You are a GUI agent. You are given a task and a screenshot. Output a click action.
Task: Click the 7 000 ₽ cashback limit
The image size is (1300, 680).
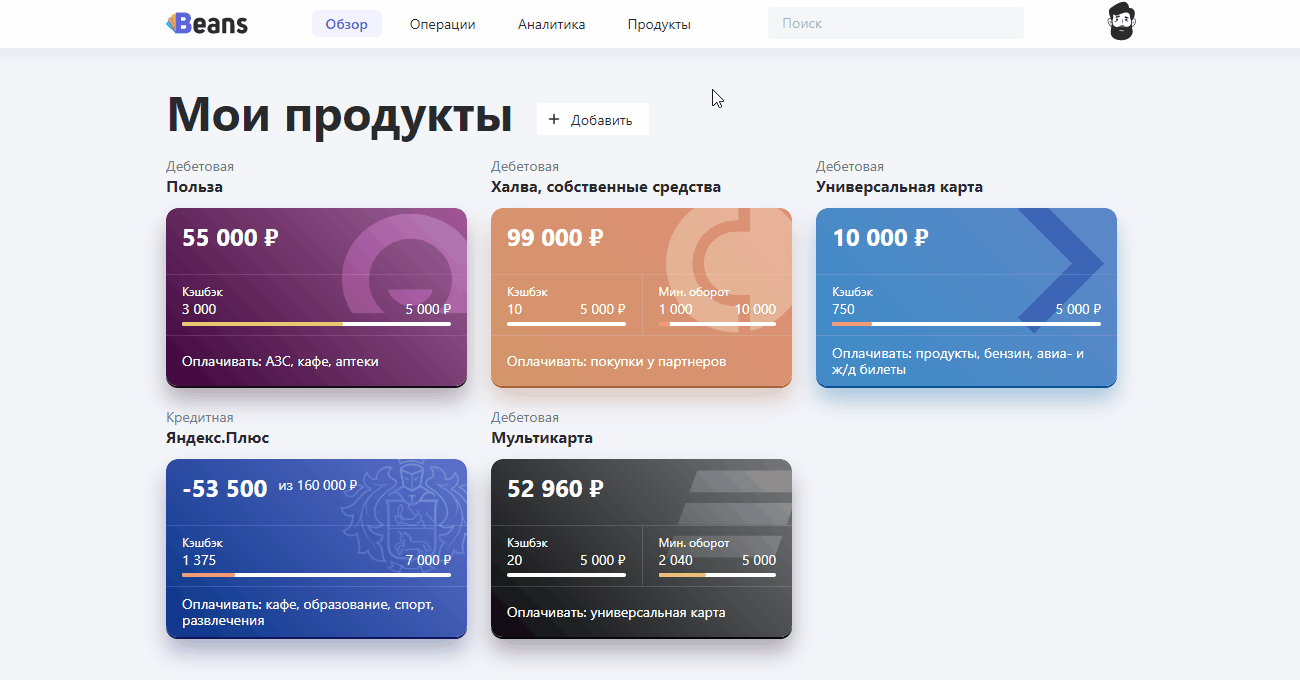[428, 560]
